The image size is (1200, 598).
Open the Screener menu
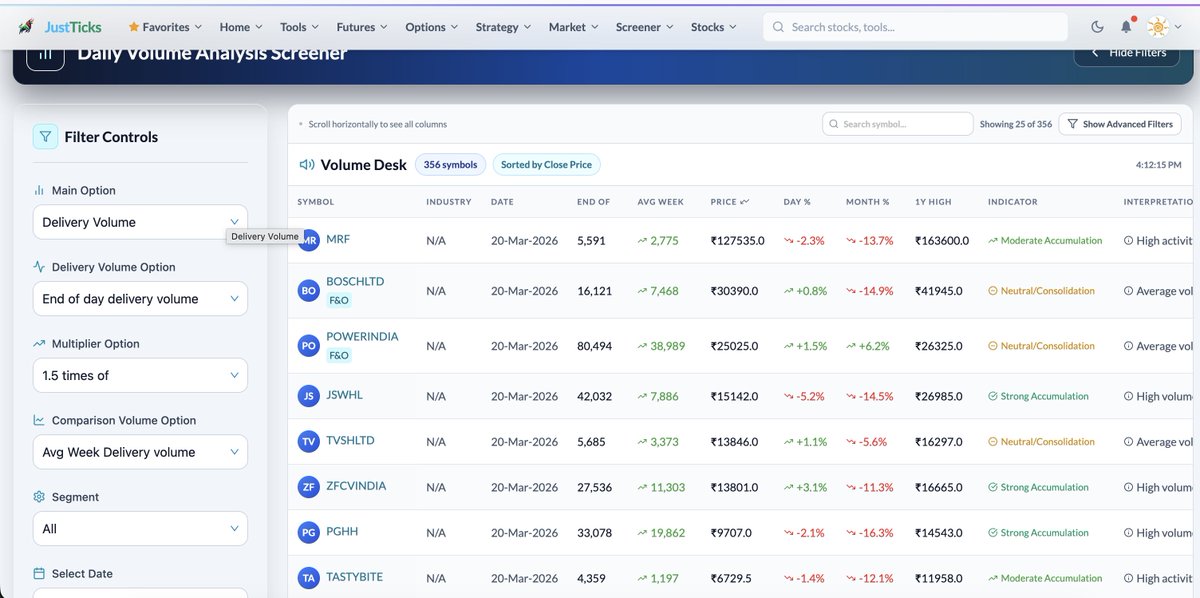click(645, 27)
